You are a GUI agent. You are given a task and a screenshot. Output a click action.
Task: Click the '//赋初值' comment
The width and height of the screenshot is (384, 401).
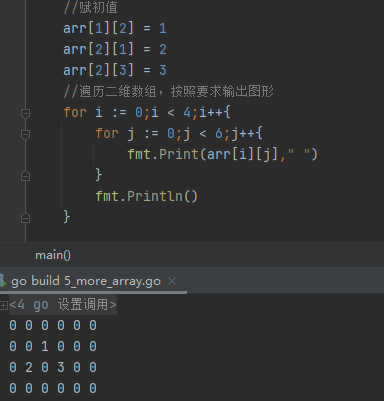(90, 7)
